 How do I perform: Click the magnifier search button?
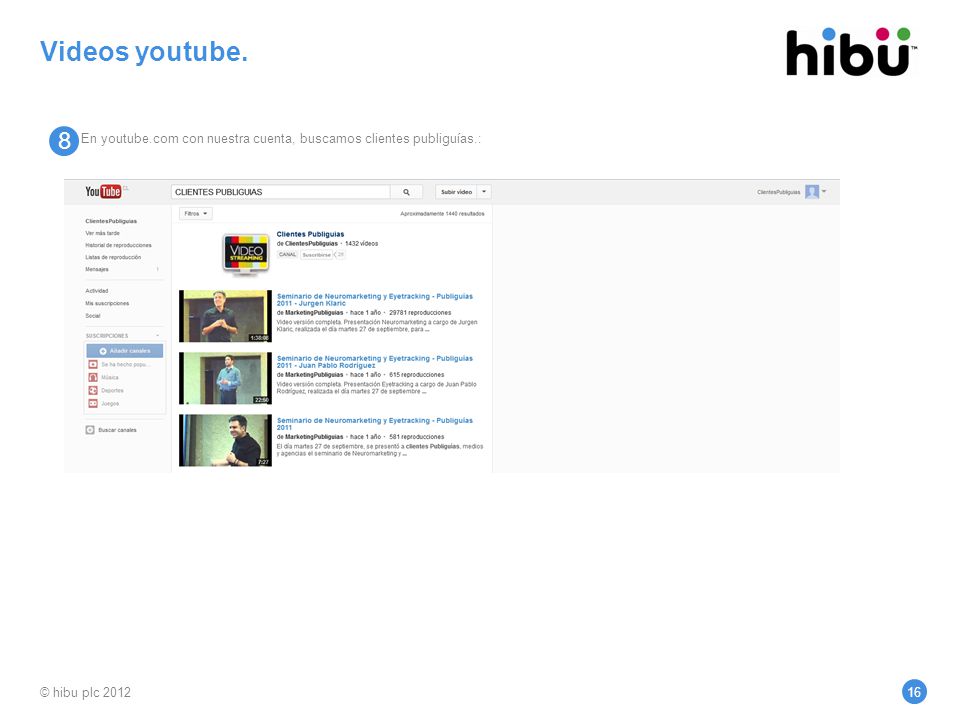(x=406, y=192)
